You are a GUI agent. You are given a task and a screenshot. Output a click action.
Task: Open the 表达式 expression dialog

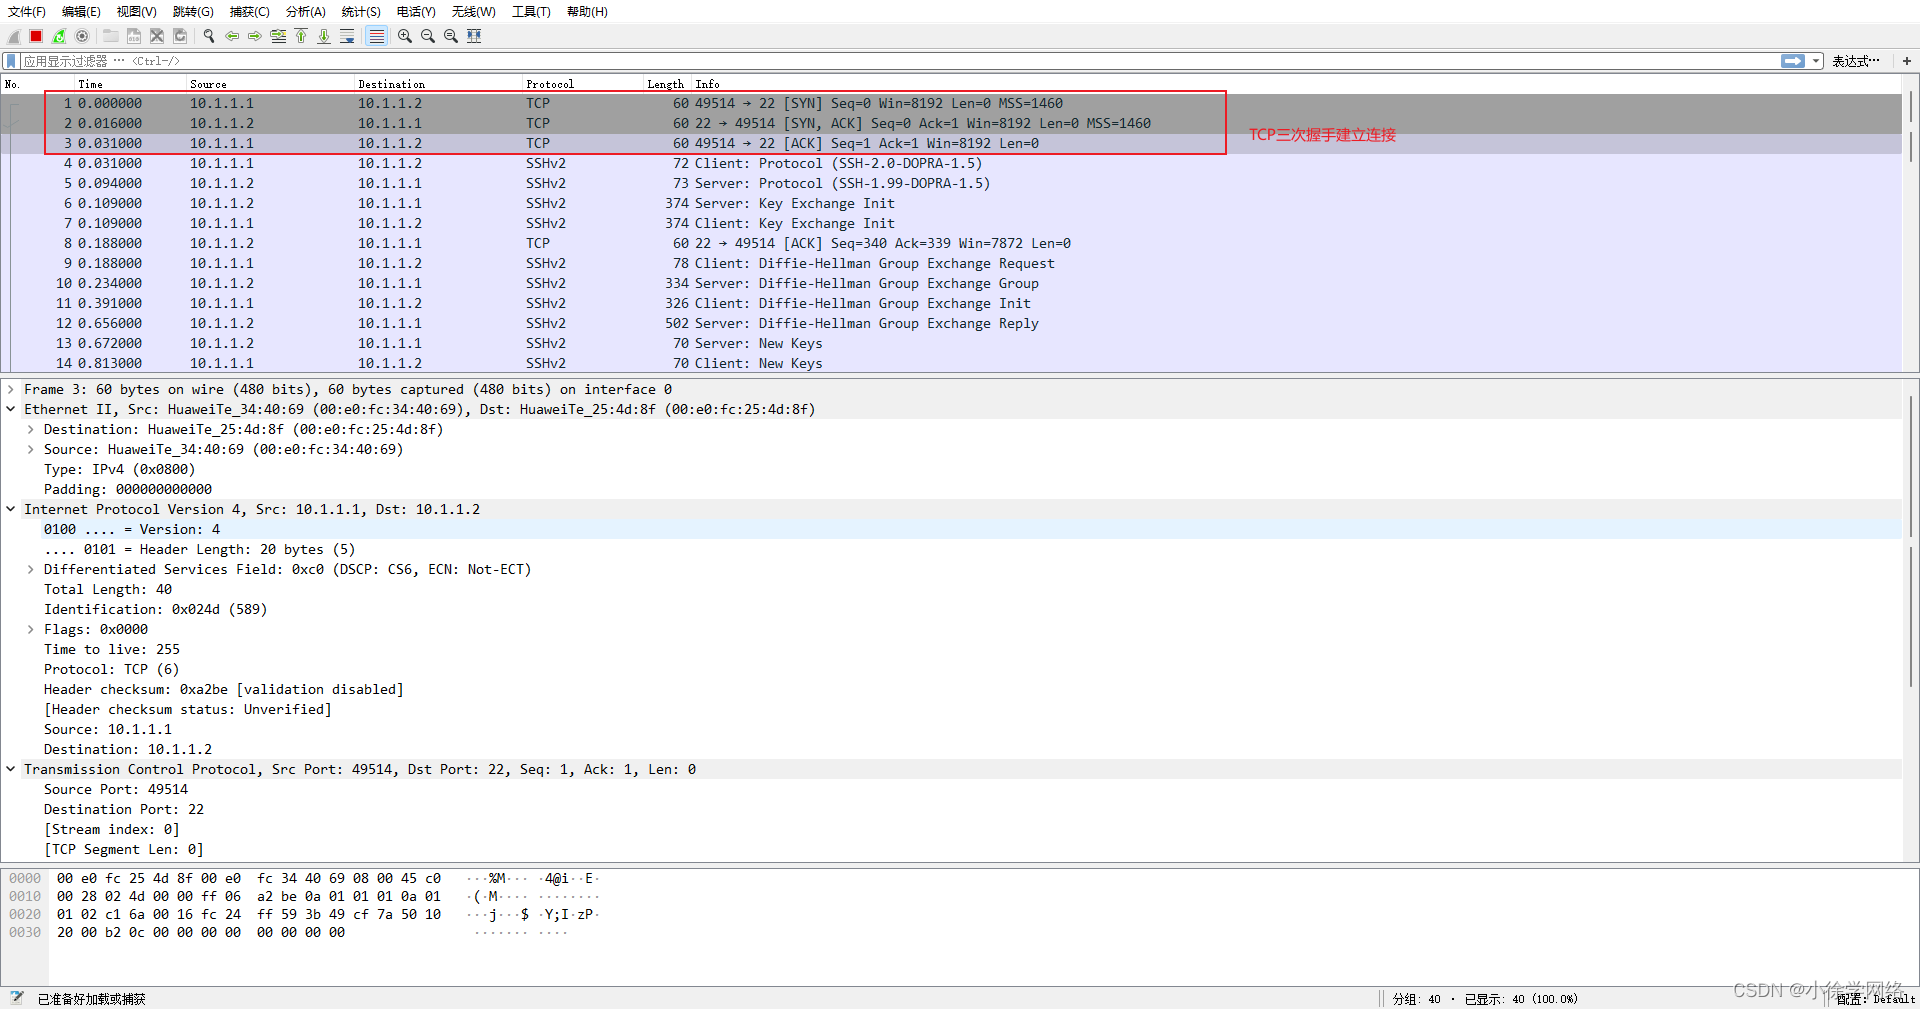click(x=1856, y=61)
